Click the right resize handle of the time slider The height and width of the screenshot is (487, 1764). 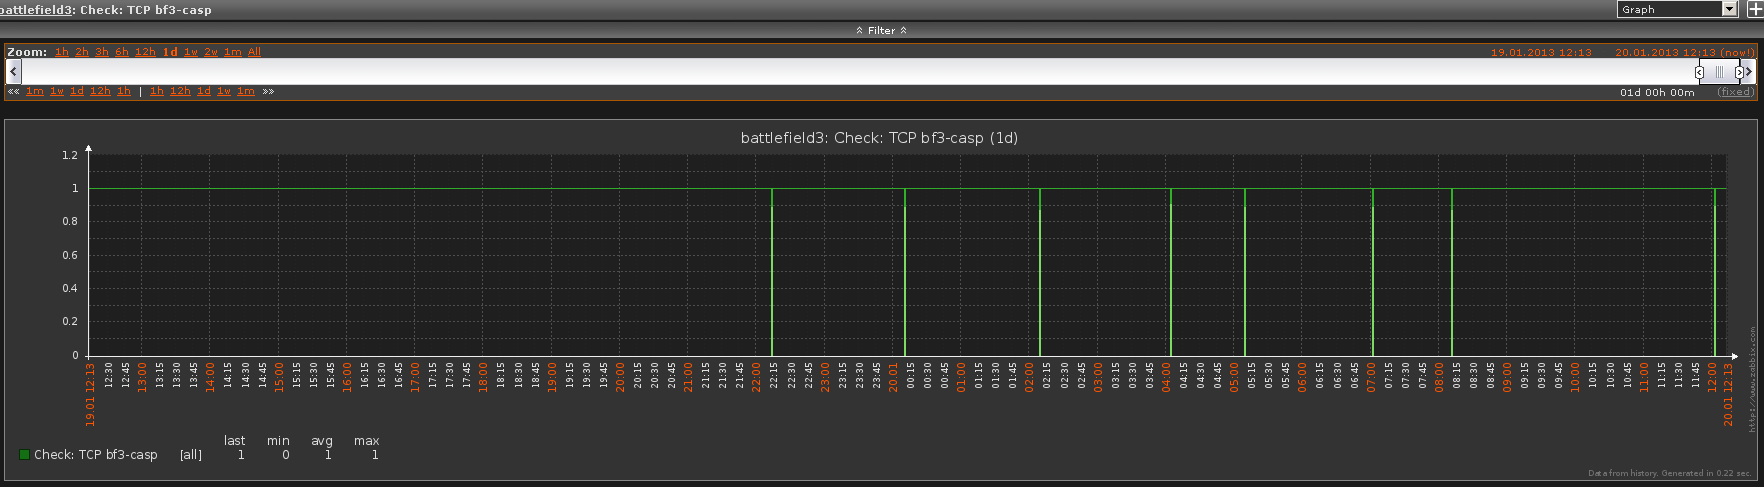click(x=1739, y=72)
